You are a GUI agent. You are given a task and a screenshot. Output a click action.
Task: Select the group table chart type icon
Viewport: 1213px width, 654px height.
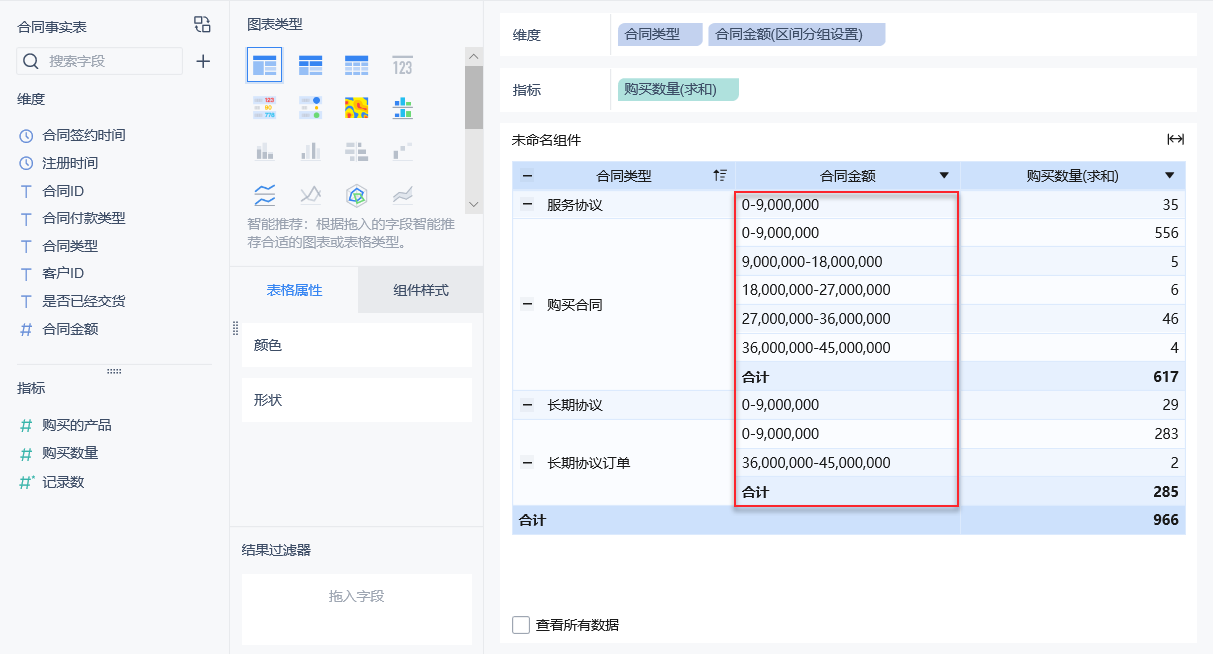[265, 65]
